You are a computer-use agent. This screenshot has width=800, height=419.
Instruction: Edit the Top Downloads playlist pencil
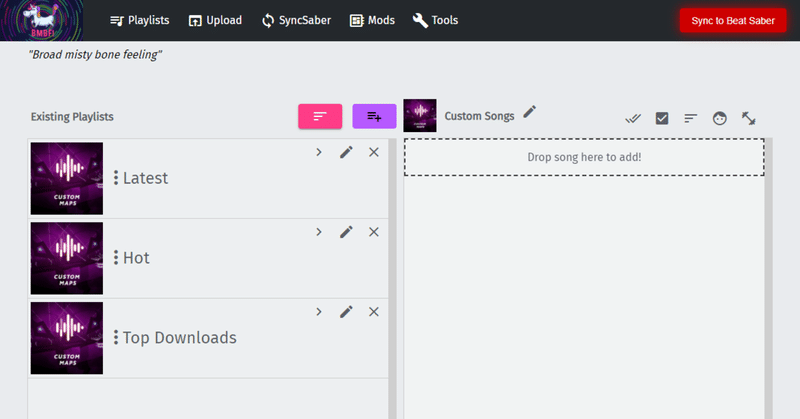[x=346, y=312]
